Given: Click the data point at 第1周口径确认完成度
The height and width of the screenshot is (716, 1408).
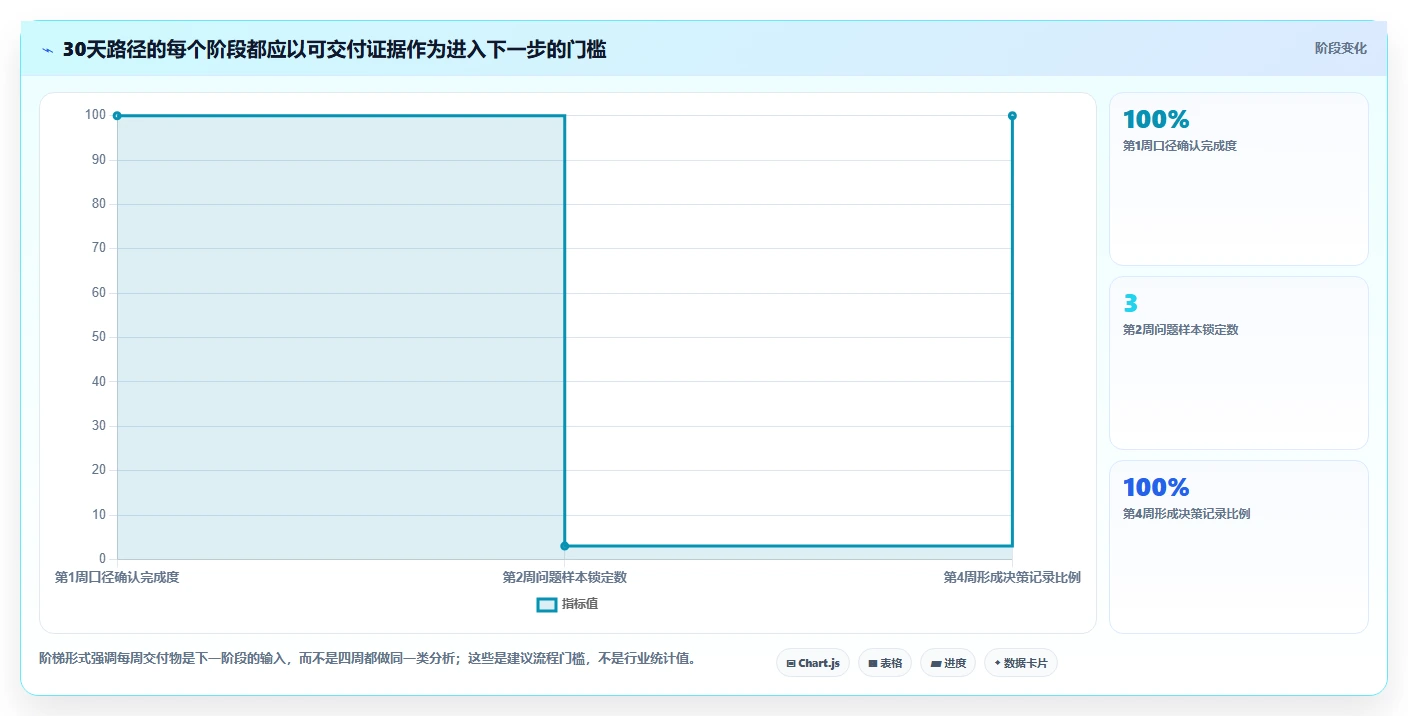Looking at the screenshot, I should tap(117, 116).
